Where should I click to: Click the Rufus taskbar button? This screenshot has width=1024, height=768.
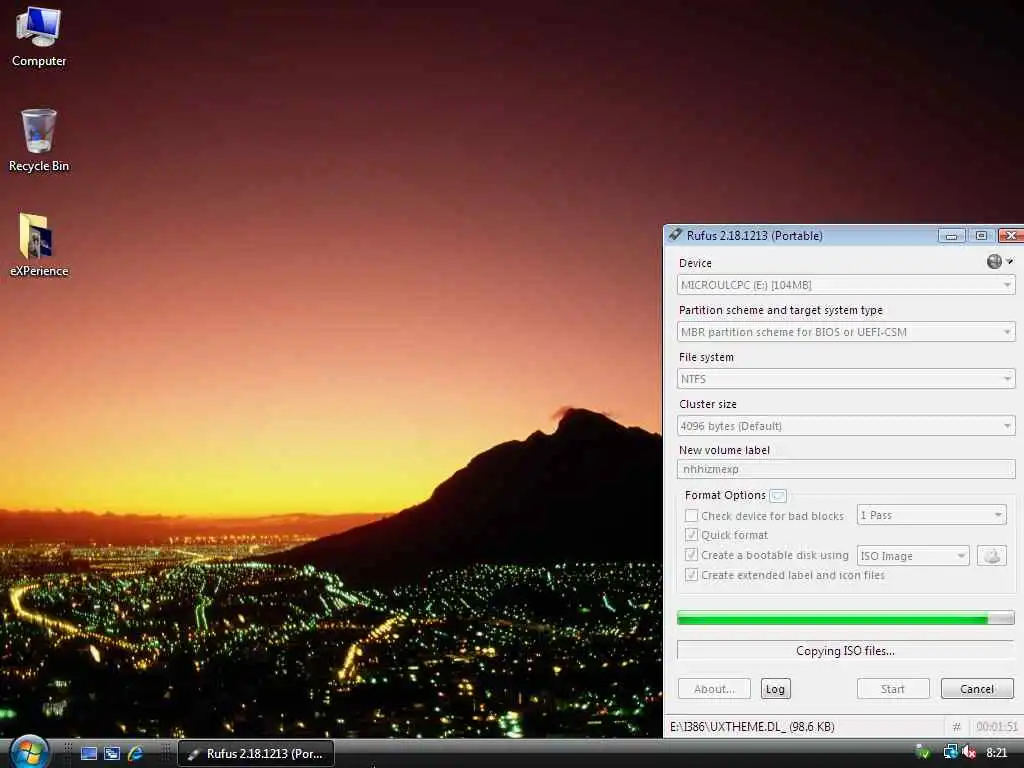point(256,754)
